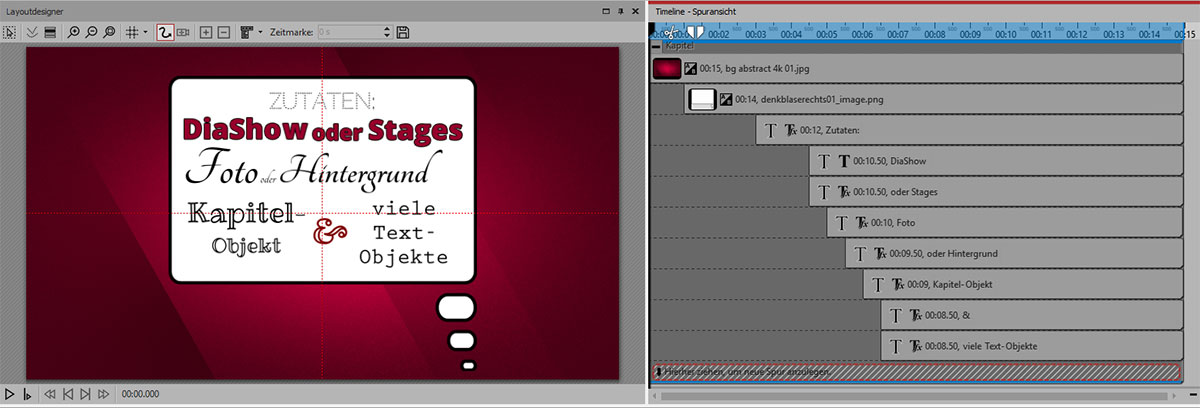Click the text effect icon on oder Stages track
This screenshot has height=408, width=1200.
click(x=845, y=191)
